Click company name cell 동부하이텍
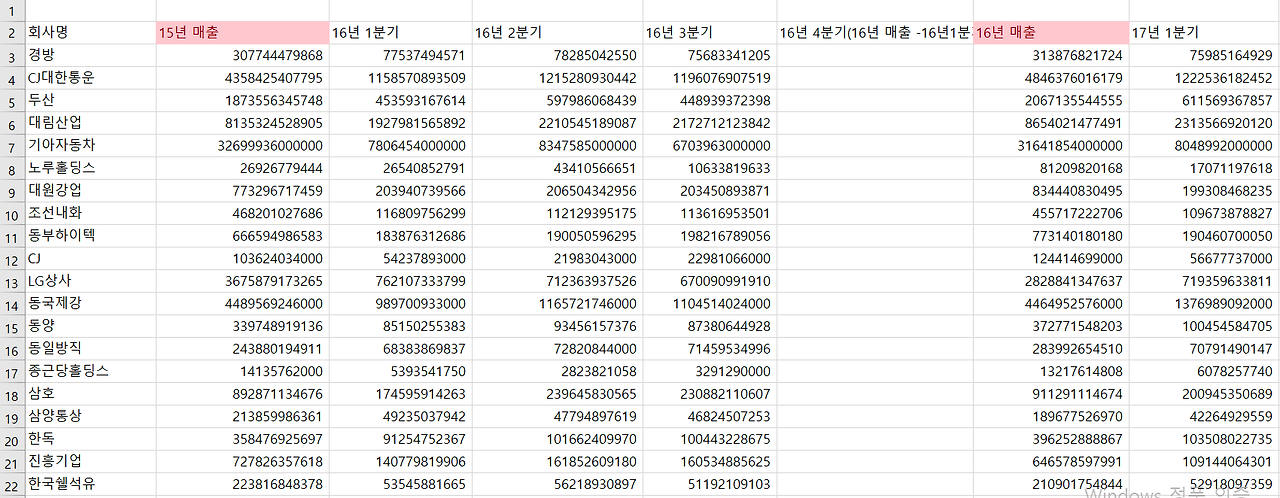 (90, 235)
